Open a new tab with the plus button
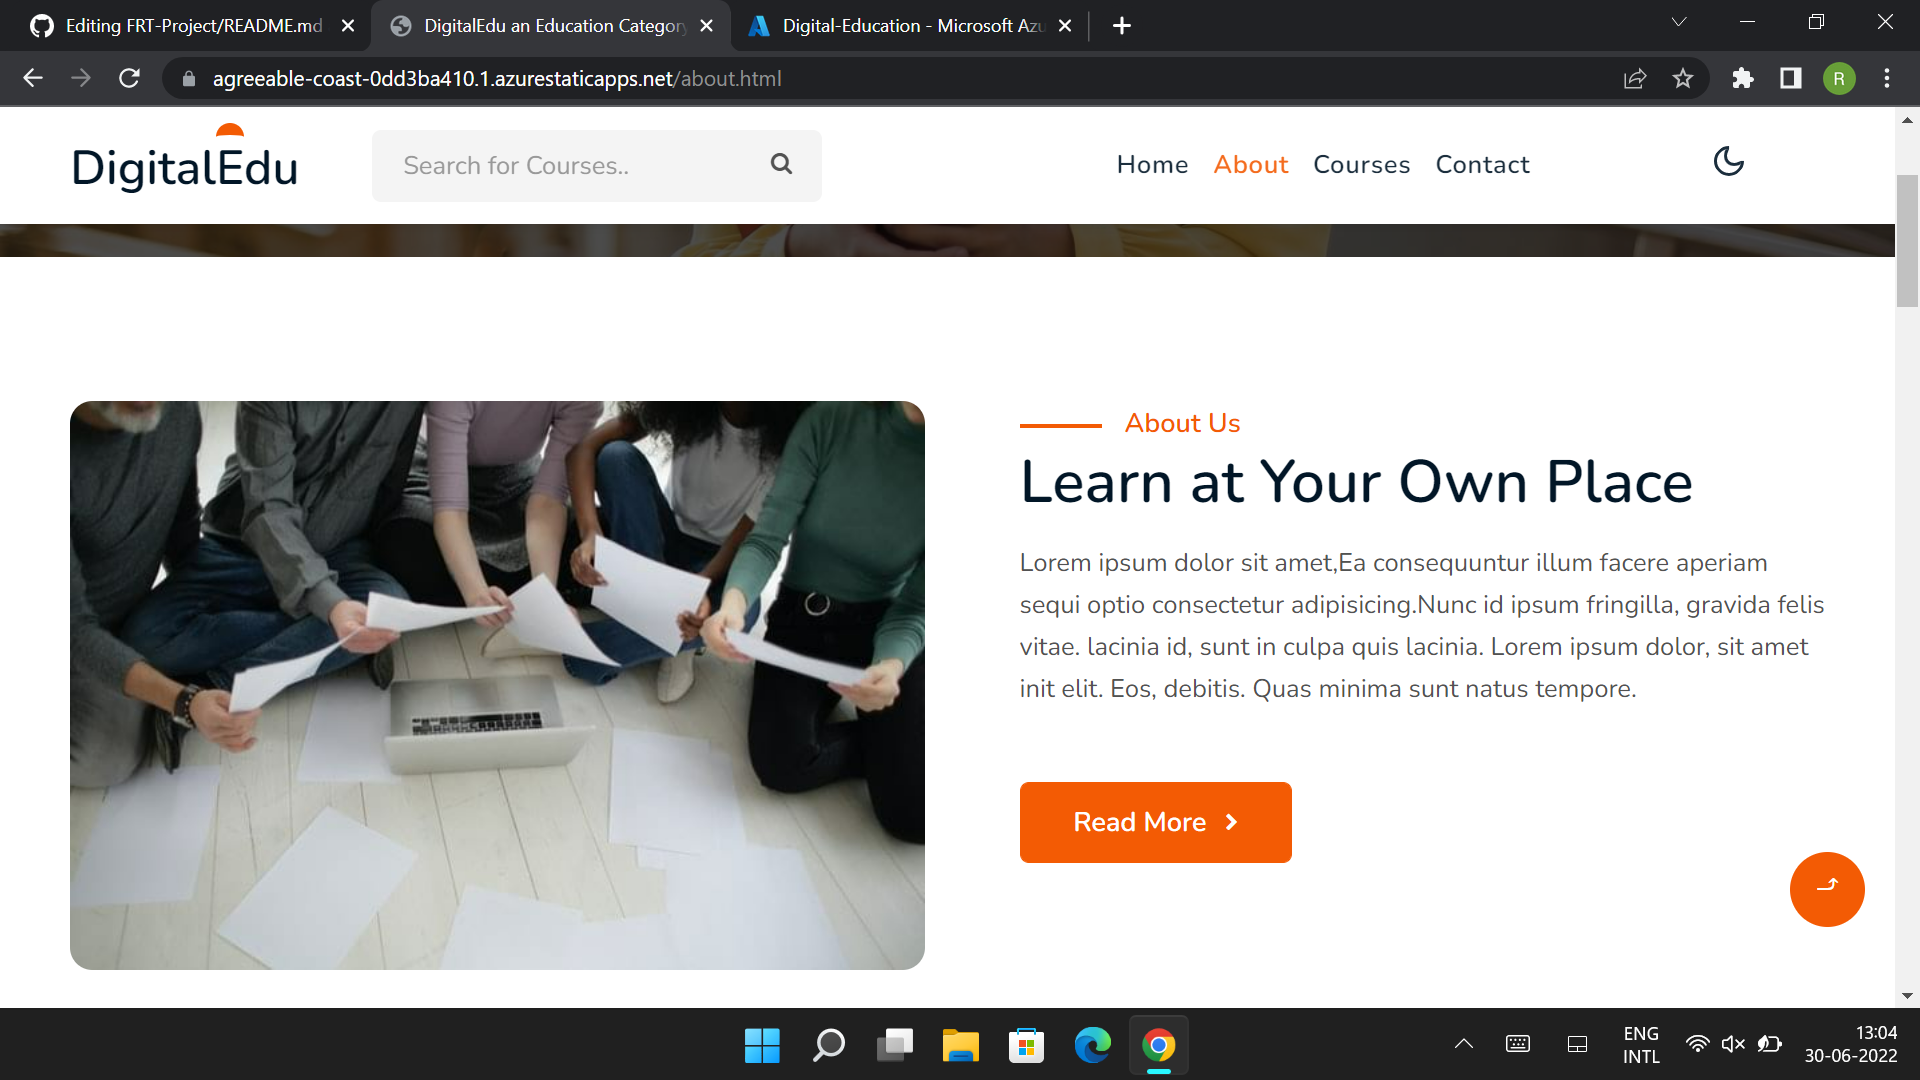Screen dimensions: 1920x1080 (x=1121, y=26)
